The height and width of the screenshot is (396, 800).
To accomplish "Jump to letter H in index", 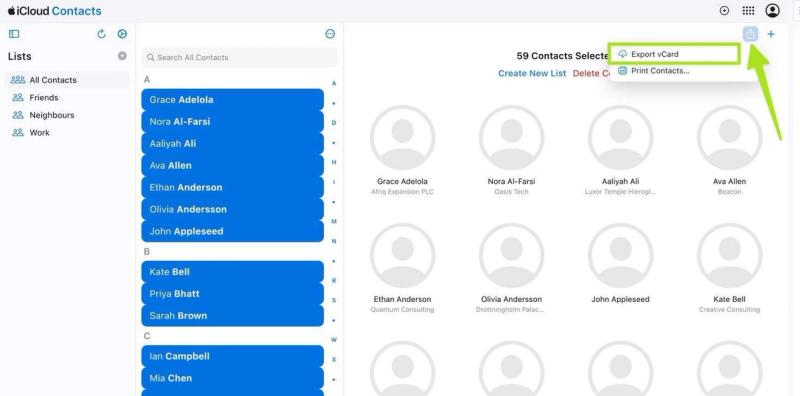I will coord(334,162).
